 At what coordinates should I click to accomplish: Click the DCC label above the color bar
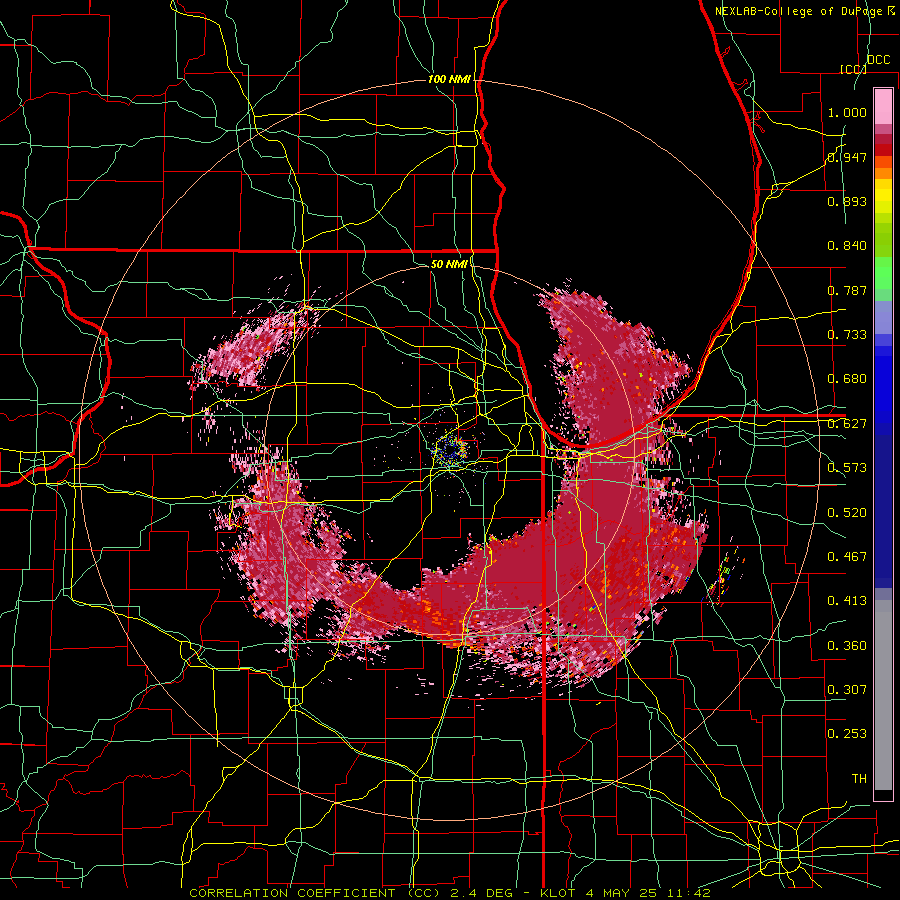point(878,60)
